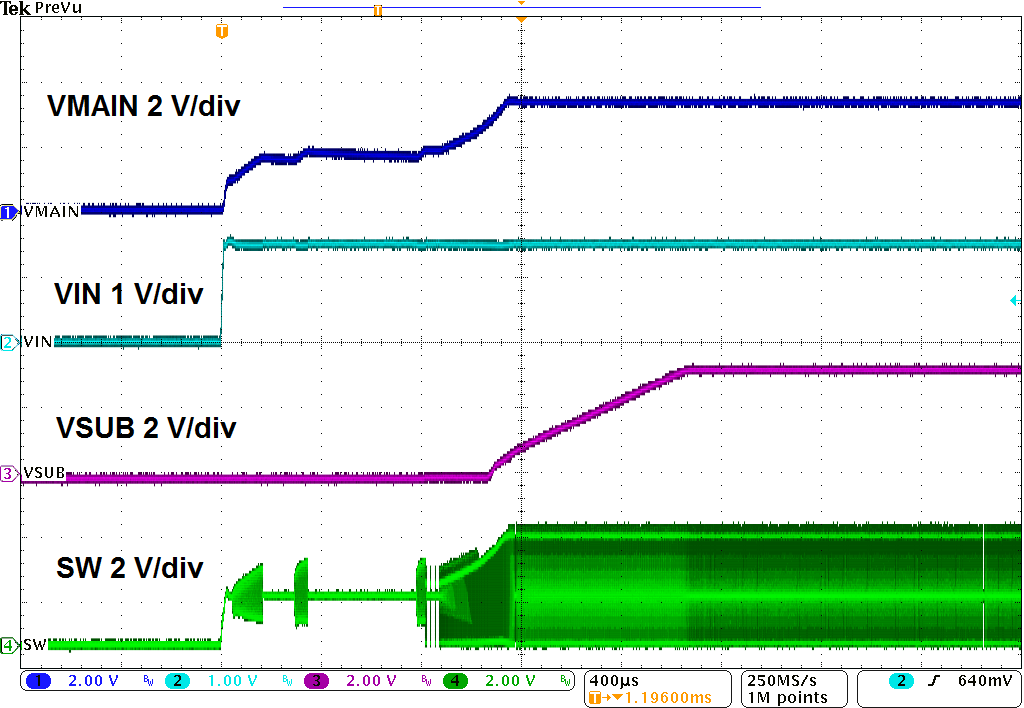Click the channel 3 VSUB ground marker
Screen dimensions: 1024x708
coord(9,474)
